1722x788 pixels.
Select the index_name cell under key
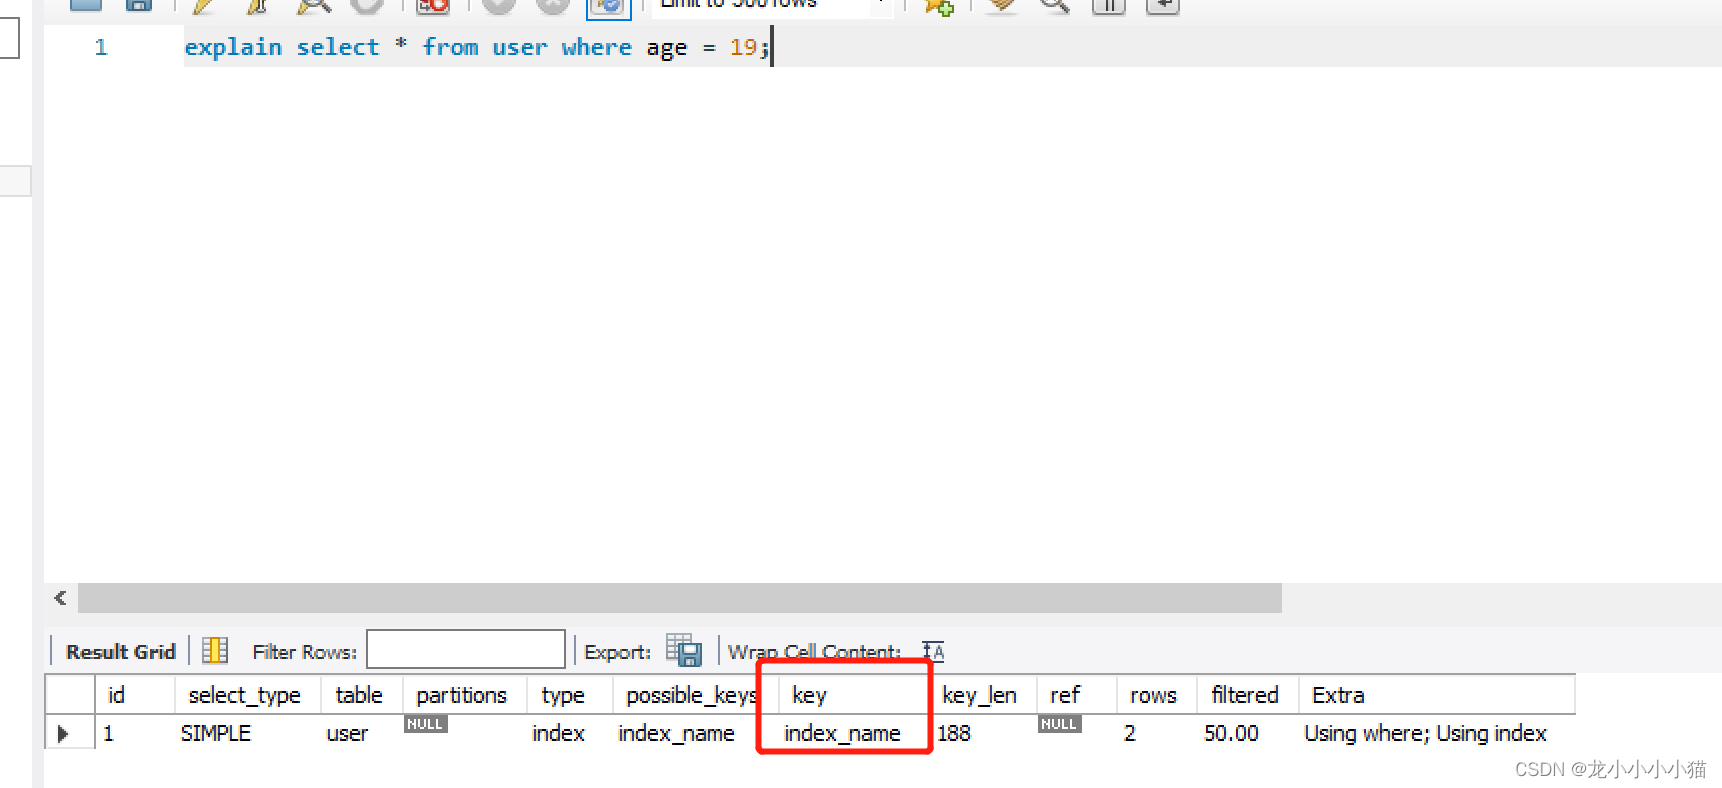pos(842,733)
